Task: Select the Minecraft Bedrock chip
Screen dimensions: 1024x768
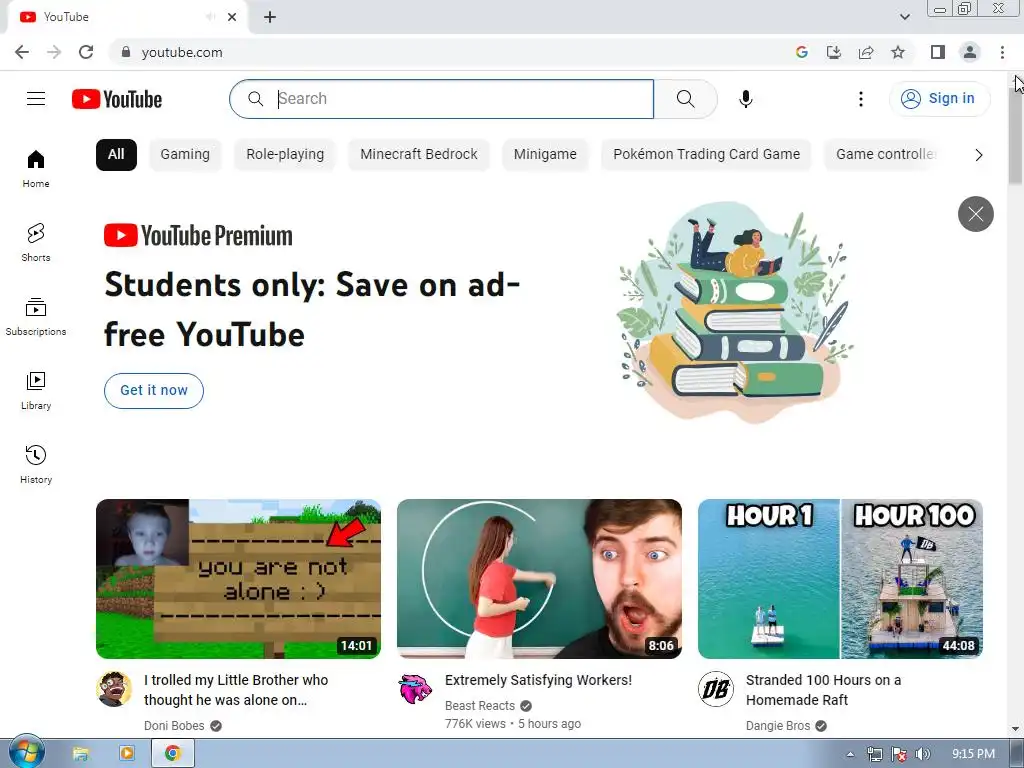Action: coord(419,155)
